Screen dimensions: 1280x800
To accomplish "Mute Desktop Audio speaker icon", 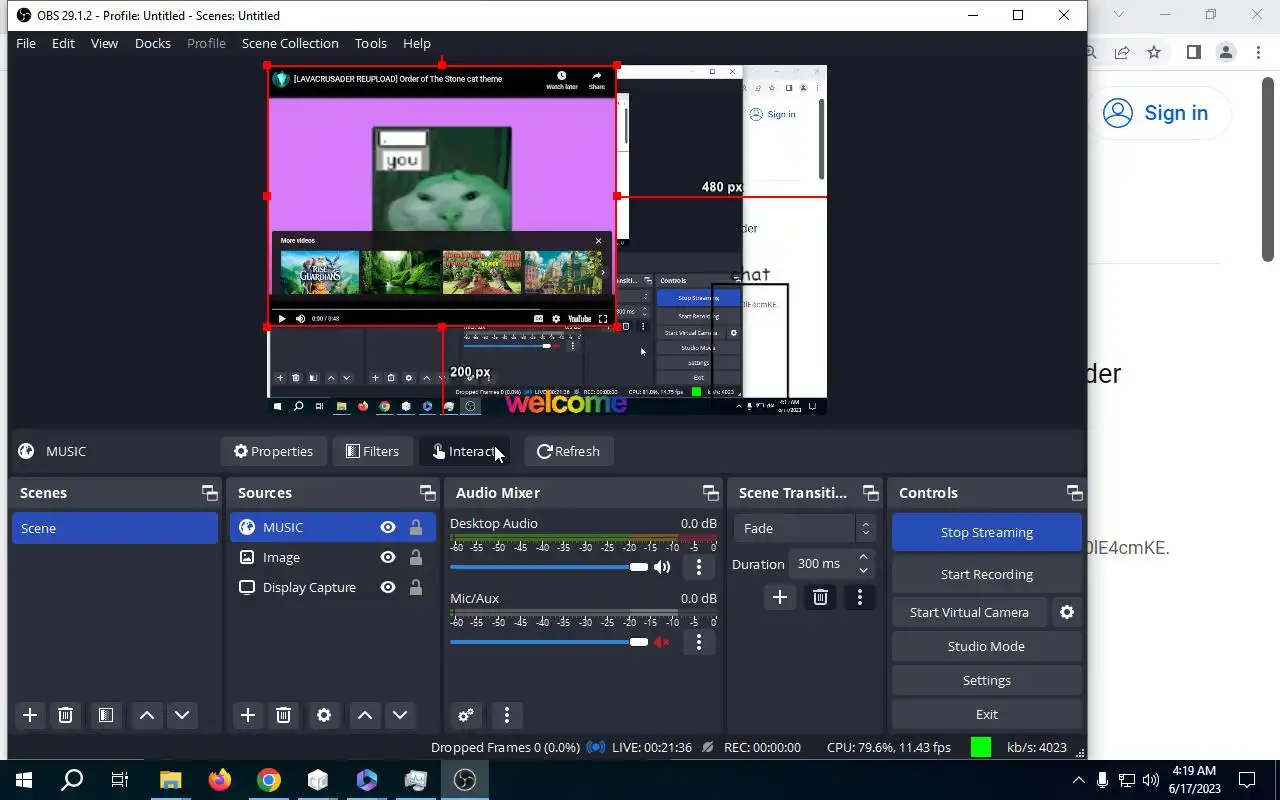I will (x=662, y=567).
